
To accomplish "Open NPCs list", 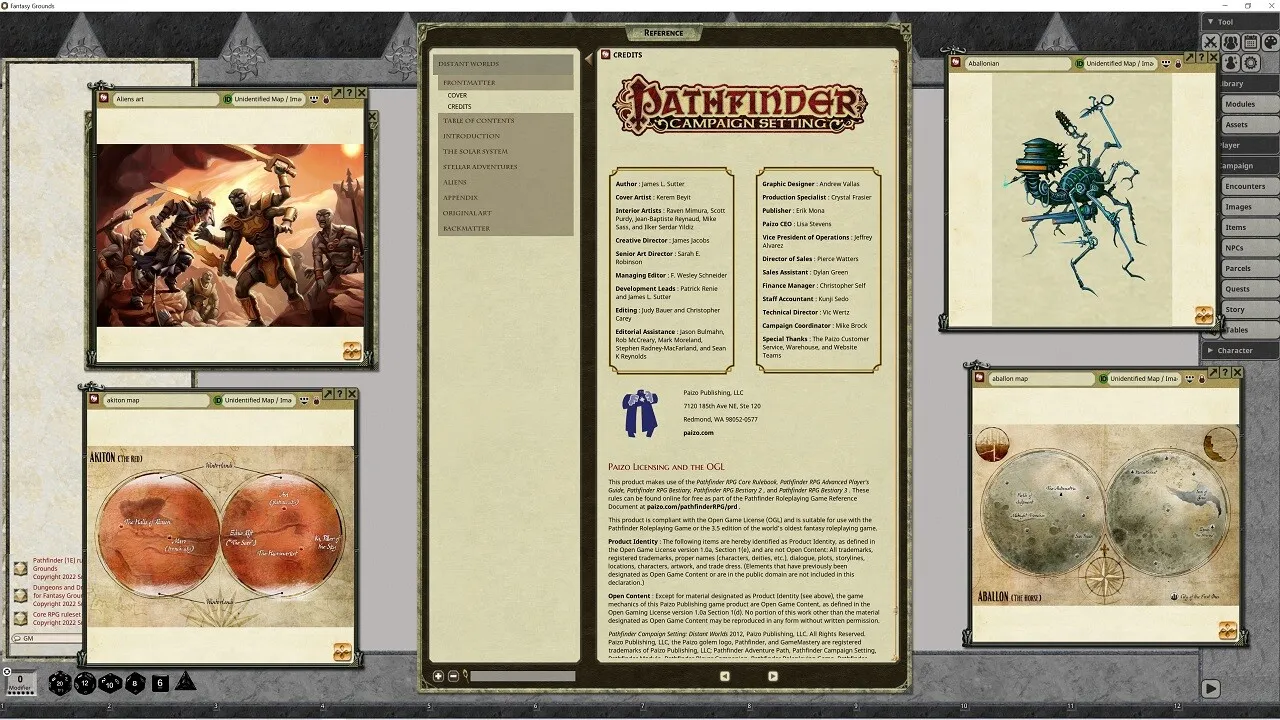I will 1249,248.
